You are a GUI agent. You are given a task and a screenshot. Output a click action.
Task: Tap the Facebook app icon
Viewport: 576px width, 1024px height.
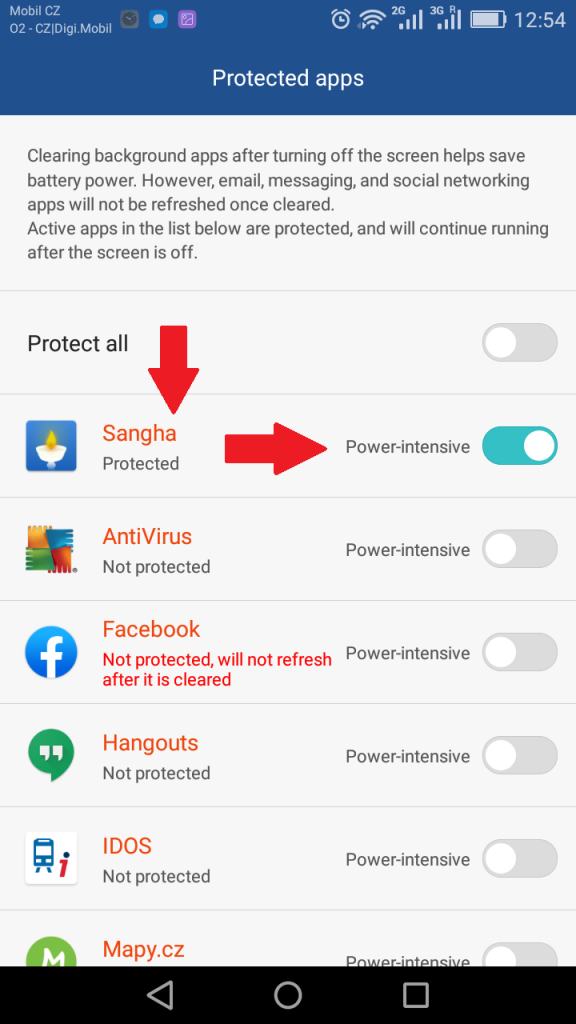51,652
